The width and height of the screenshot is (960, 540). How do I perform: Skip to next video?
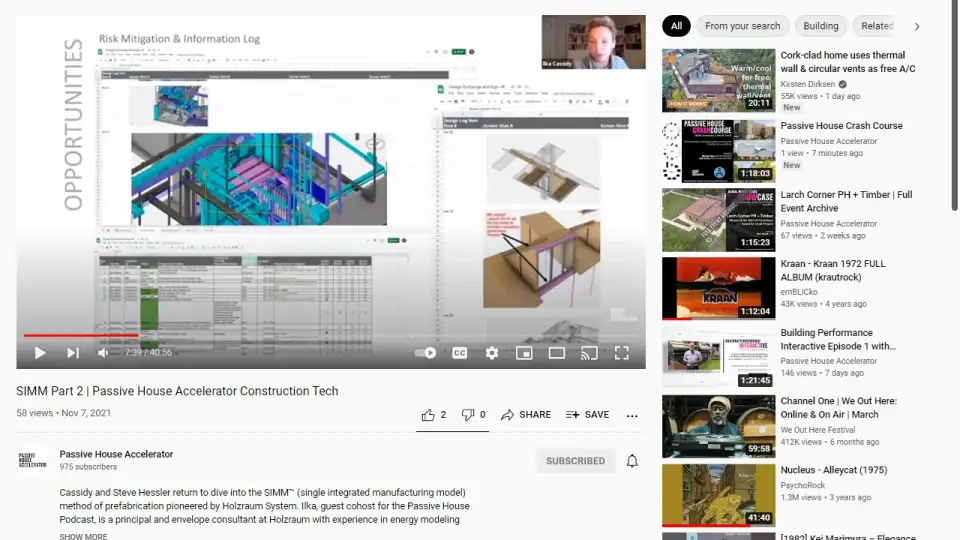point(73,353)
